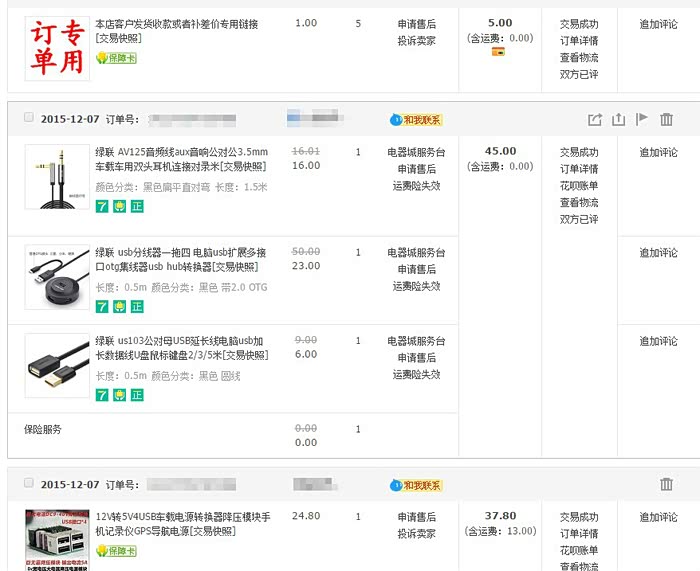Screen dimensions: 700x571
Task: Click 投诉卖家 for the 订单专用 item
Action: pyautogui.click(x=416, y=41)
